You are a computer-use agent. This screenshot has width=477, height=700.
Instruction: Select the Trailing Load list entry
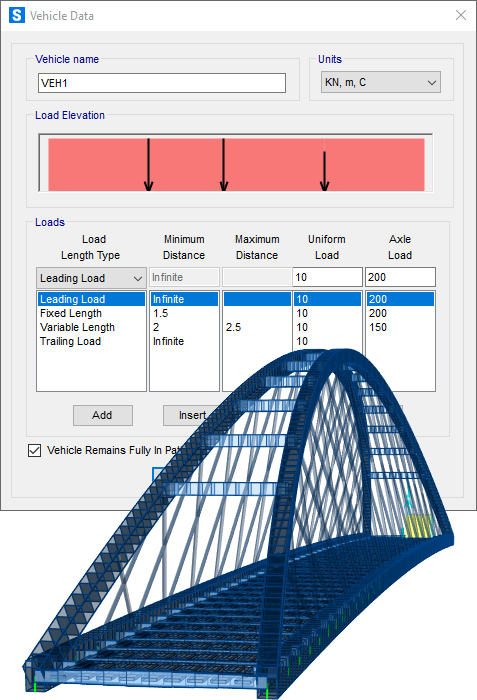pyautogui.click(x=91, y=341)
